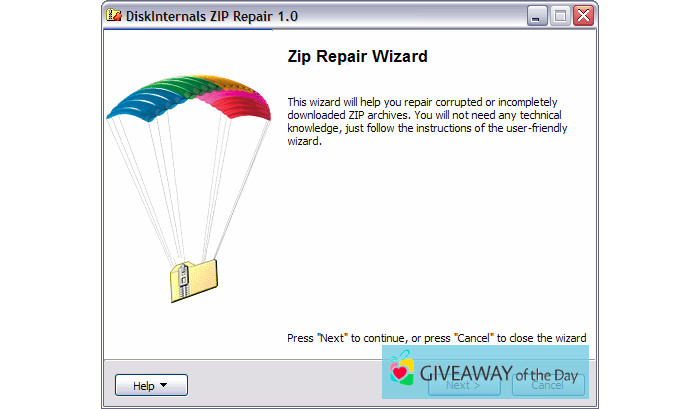Image resolution: width=700 pixels, height=409 pixels.
Task: Click the 'Press Next to continue' instruction text
Action: pos(436,338)
